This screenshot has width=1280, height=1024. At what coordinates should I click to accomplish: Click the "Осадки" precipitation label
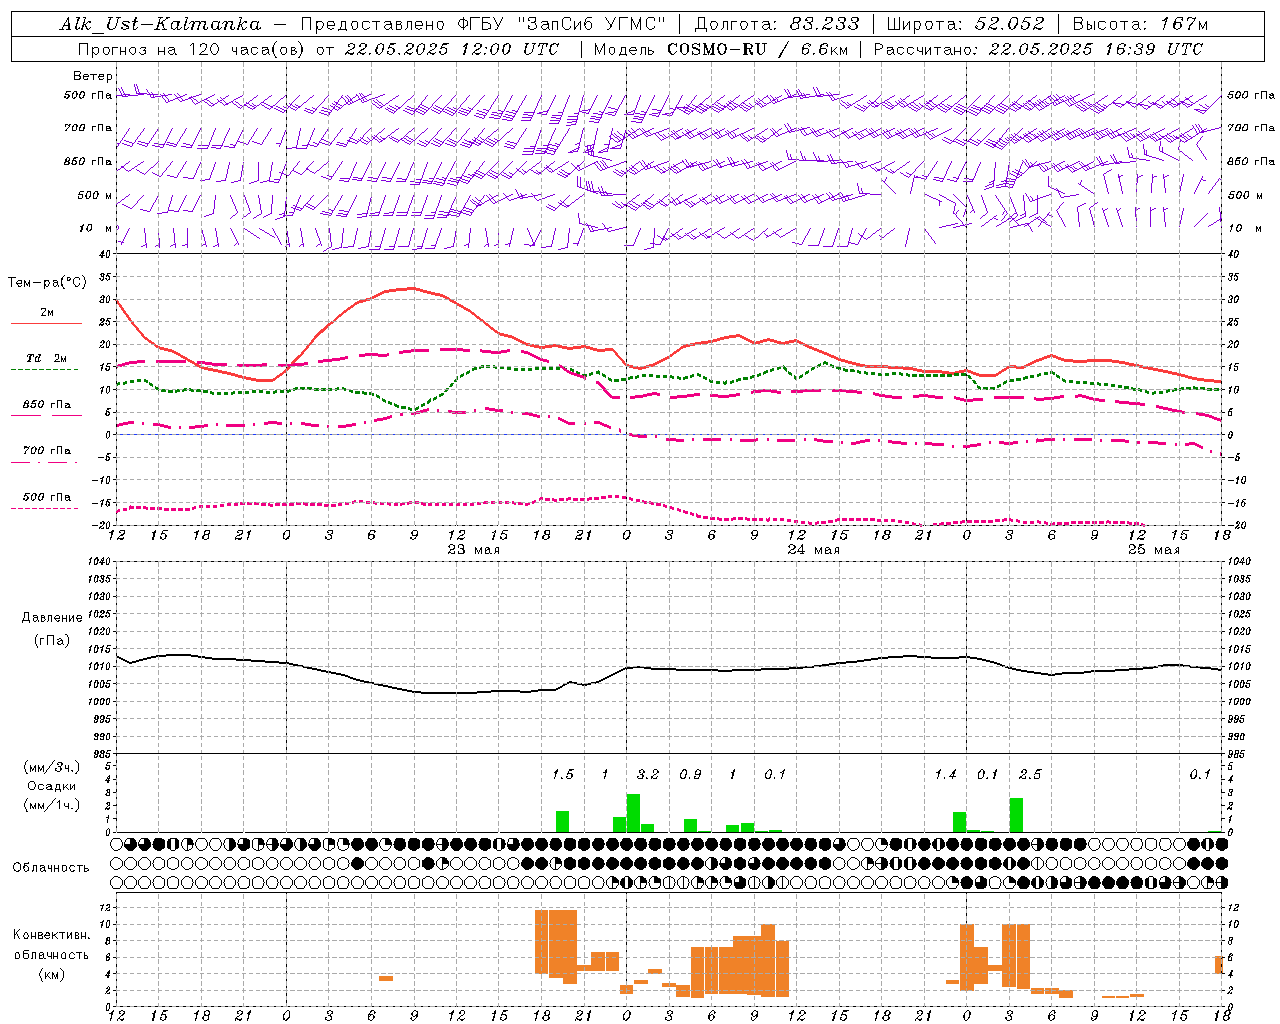(51, 786)
